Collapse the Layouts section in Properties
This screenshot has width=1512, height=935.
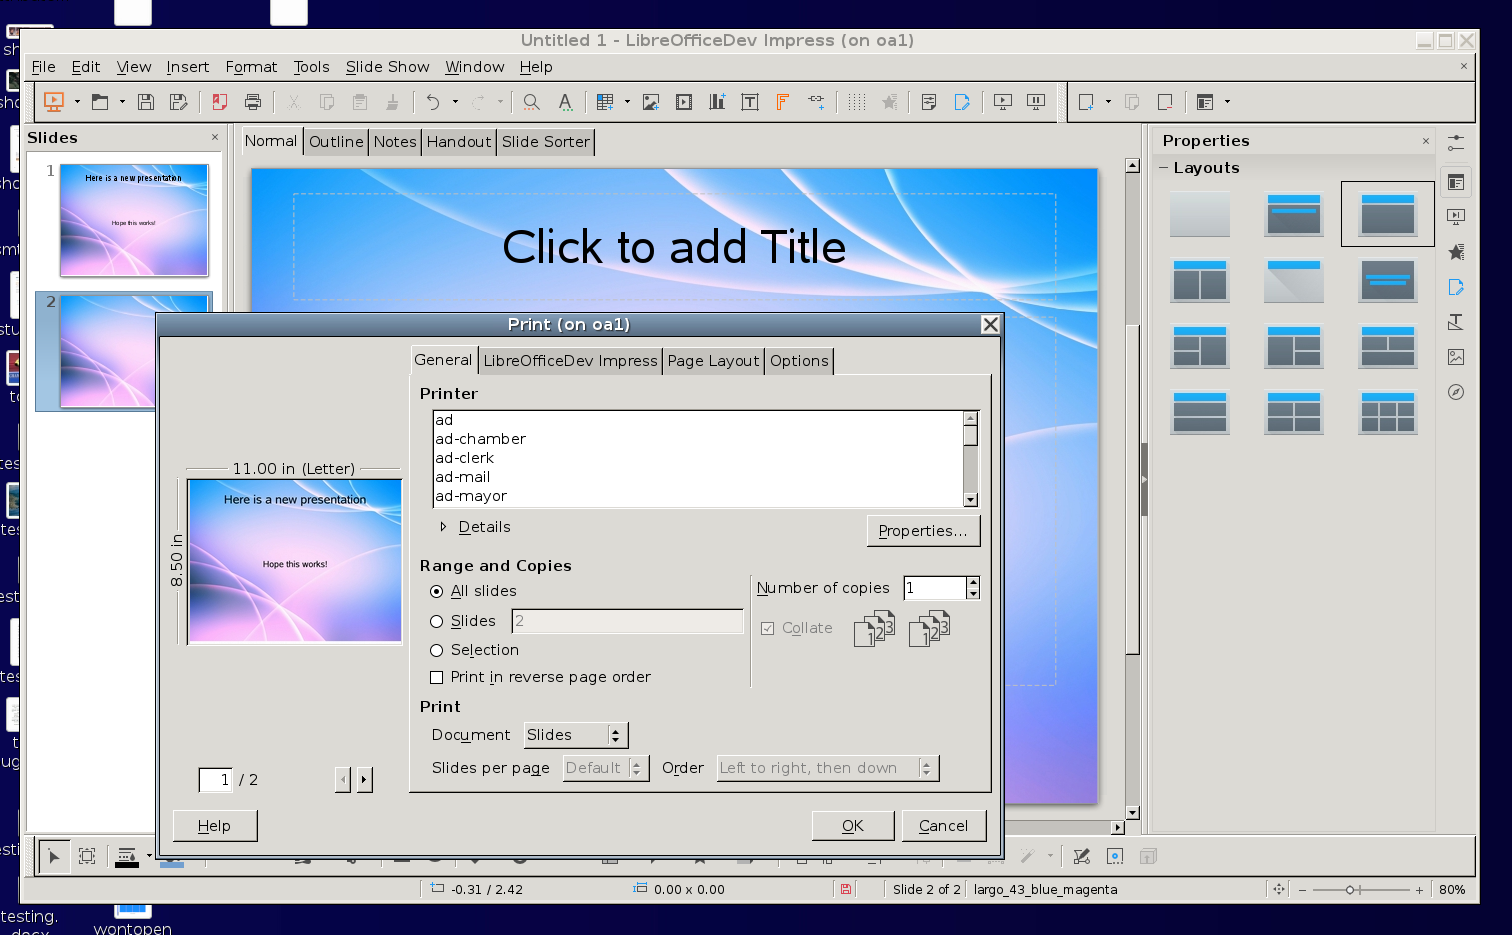coord(1164,168)
